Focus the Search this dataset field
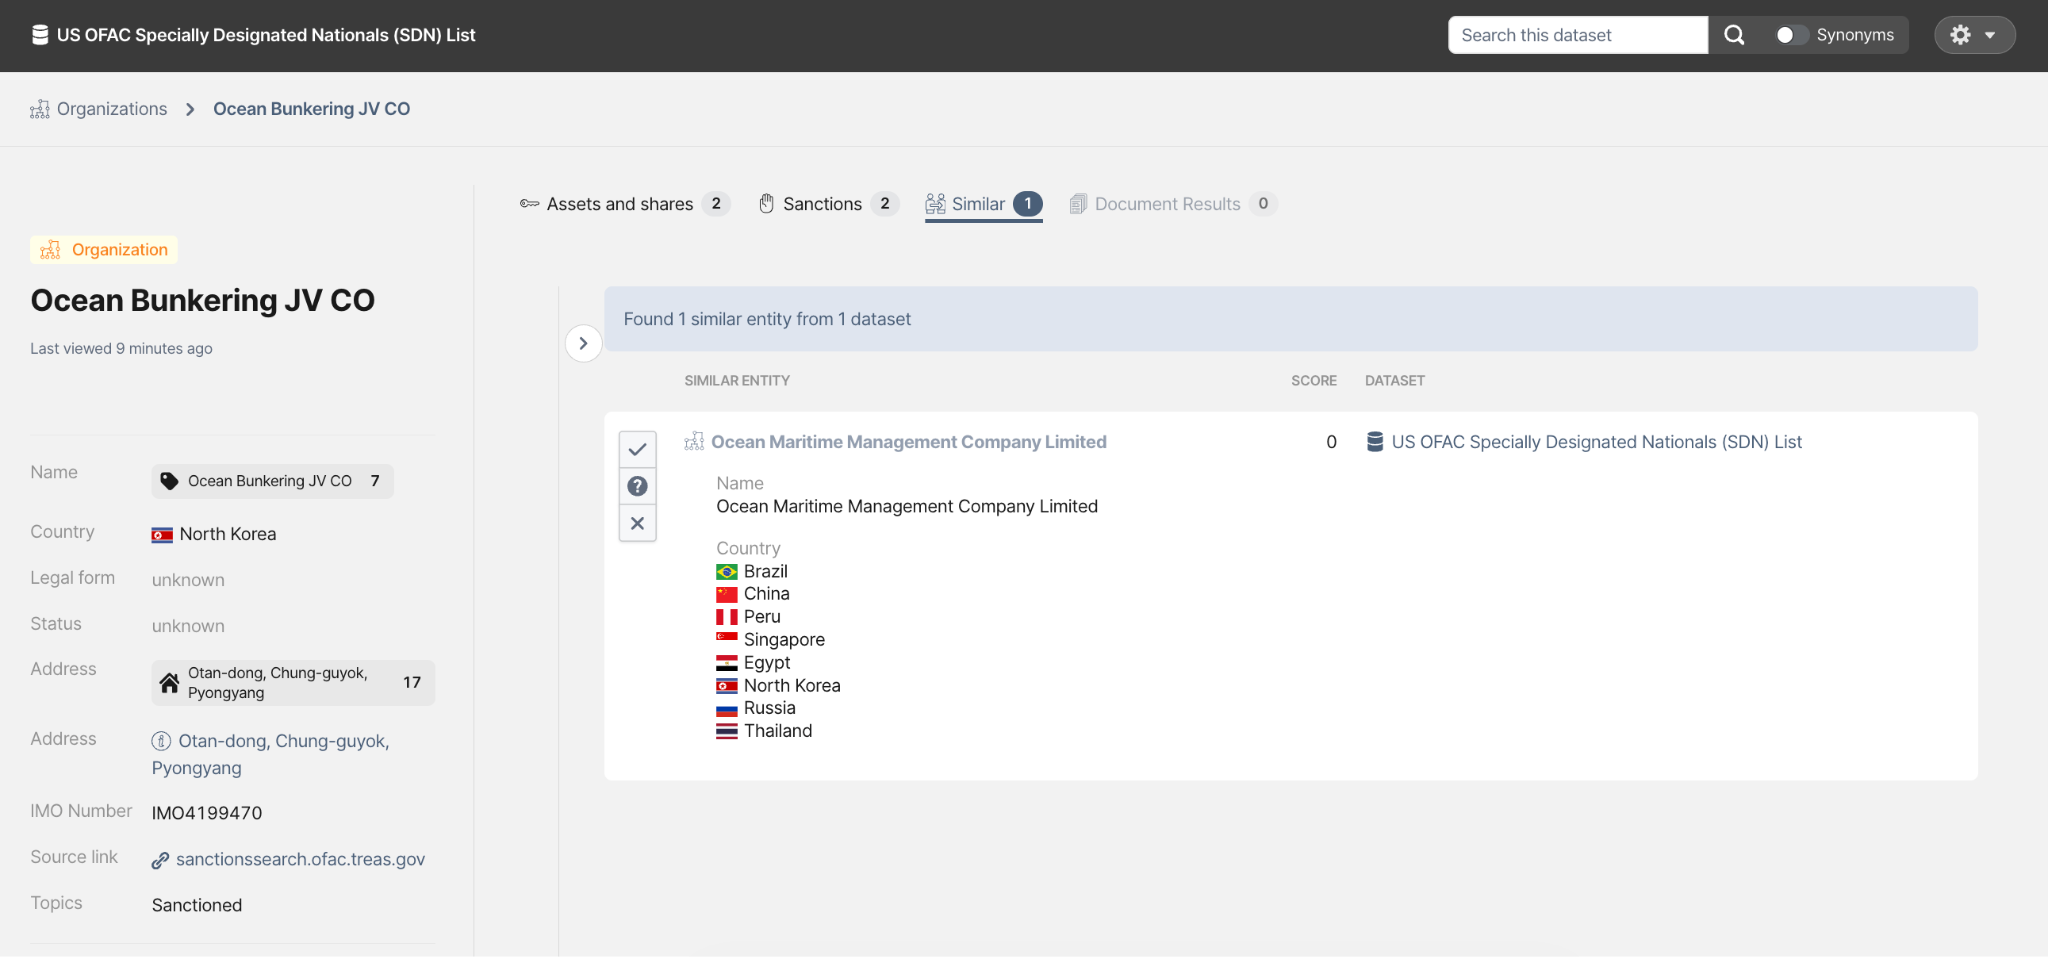This screenshot has width=2048, height=957. (1578, 35)
